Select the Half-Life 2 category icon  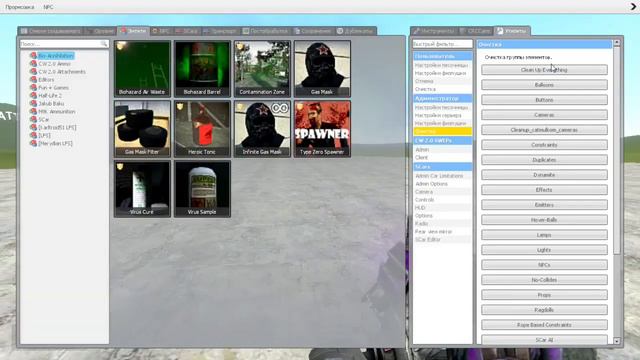coord(33,96)
